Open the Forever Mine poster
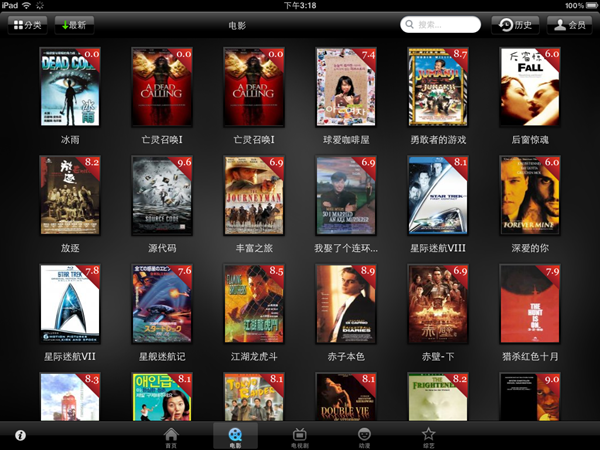 coord(530,195)
